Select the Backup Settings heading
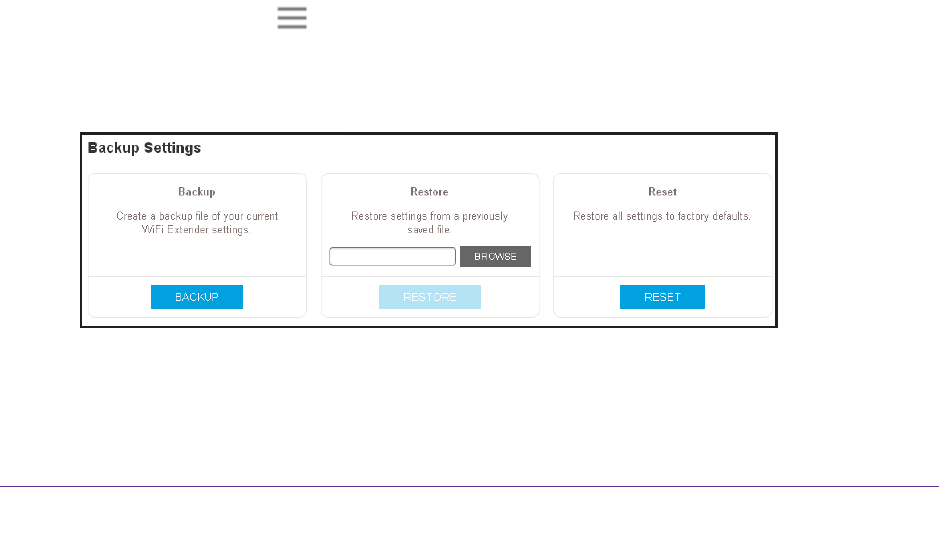The width and height of the screenshot is (941, 554). [x=144, y=148]
